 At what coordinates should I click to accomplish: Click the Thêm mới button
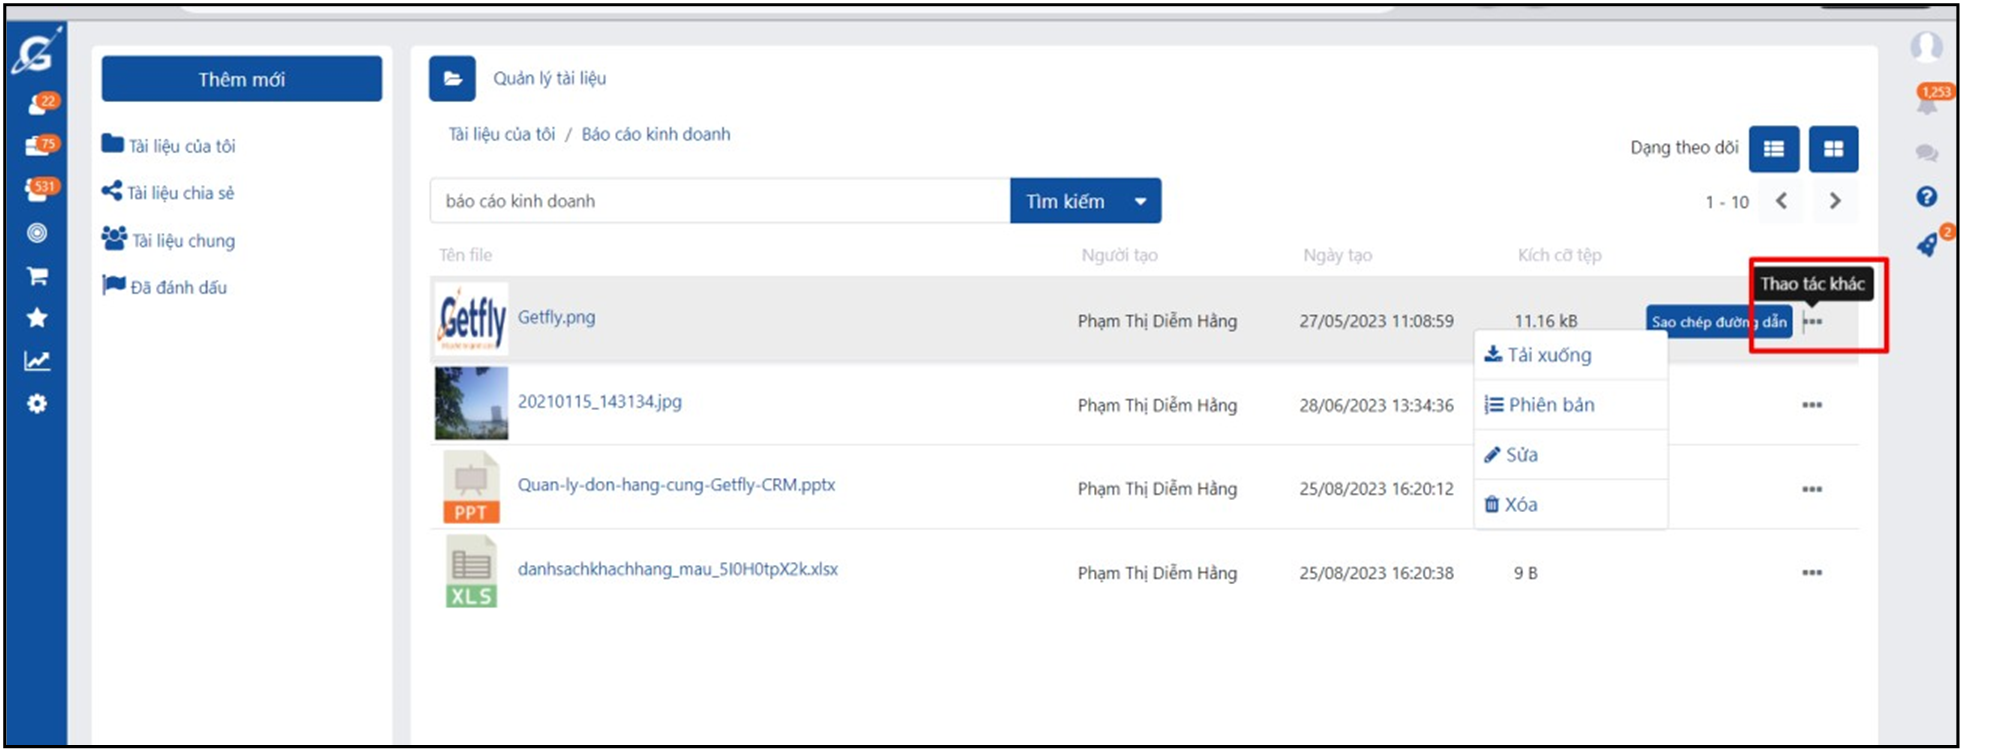[x=241, y=79]
